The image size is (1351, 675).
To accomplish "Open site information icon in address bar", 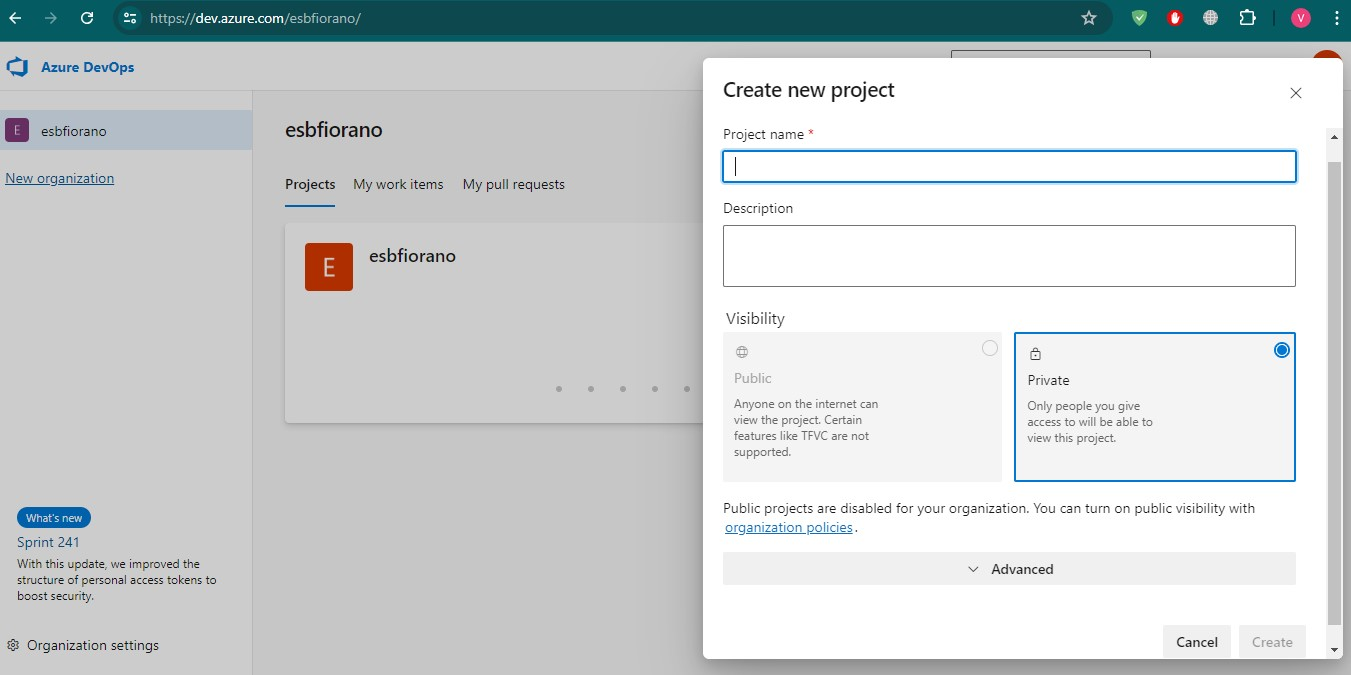I will pos(129,18).
